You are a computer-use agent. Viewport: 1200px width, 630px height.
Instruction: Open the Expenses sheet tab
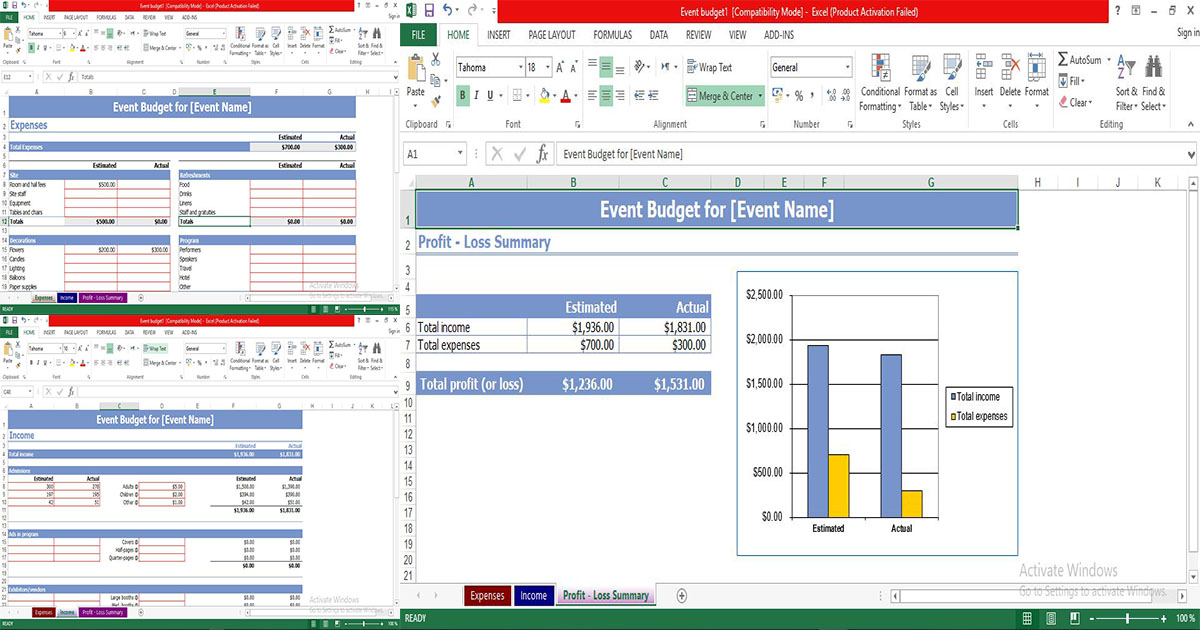487,595
